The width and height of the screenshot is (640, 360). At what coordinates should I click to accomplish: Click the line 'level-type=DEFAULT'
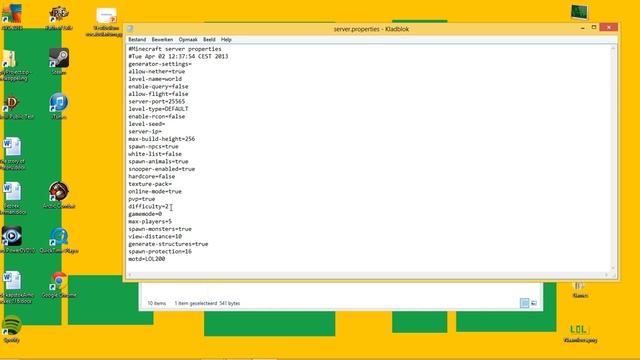(x=158, y=109)
